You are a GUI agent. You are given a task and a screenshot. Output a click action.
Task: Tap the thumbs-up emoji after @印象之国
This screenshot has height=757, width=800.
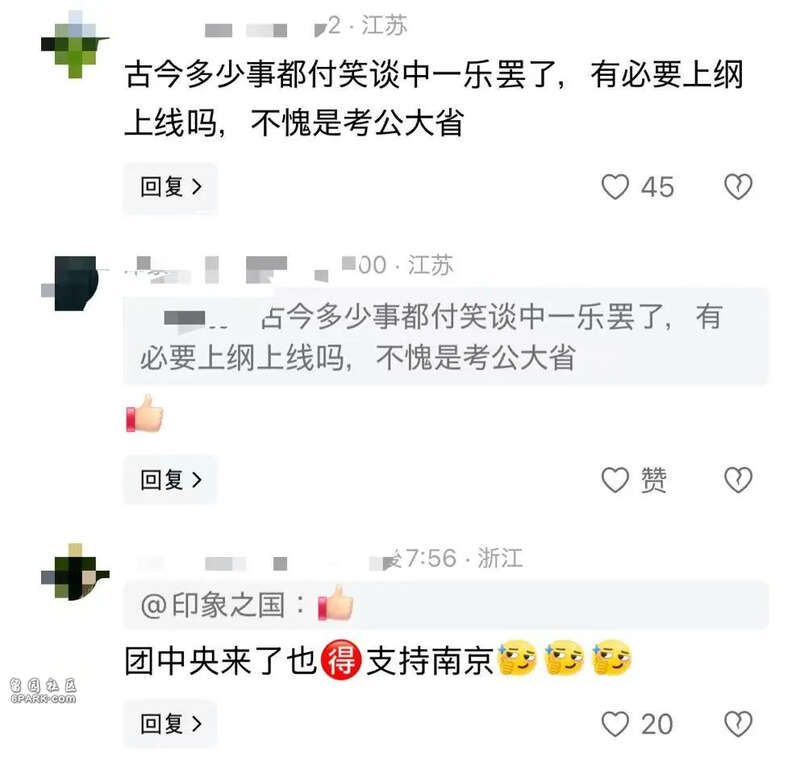click(335, 603)
